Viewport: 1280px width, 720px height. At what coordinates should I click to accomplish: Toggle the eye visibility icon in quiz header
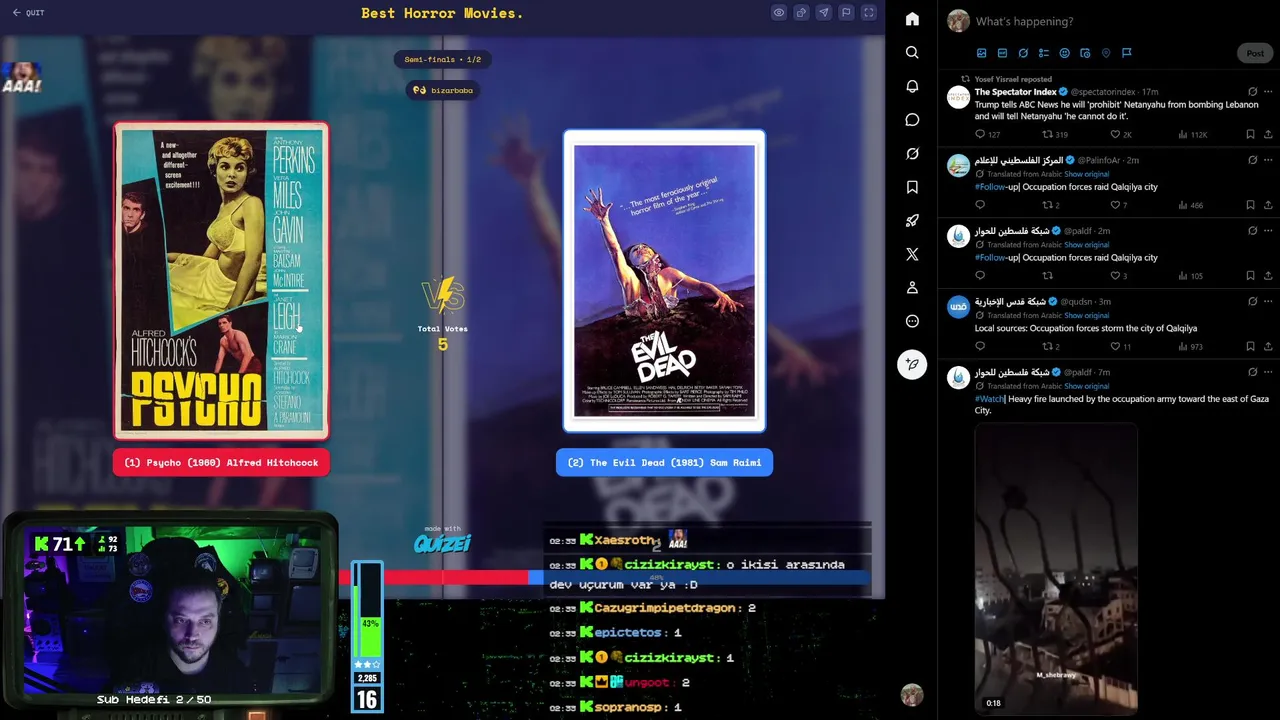tap(779, 13)
